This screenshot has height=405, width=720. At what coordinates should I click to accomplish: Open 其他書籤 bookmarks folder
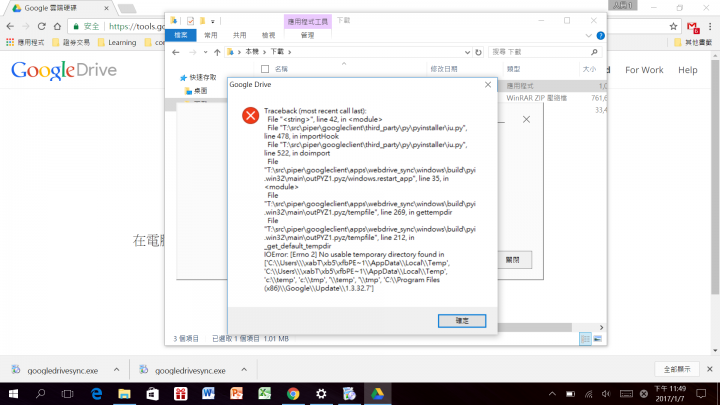(693, 42)
